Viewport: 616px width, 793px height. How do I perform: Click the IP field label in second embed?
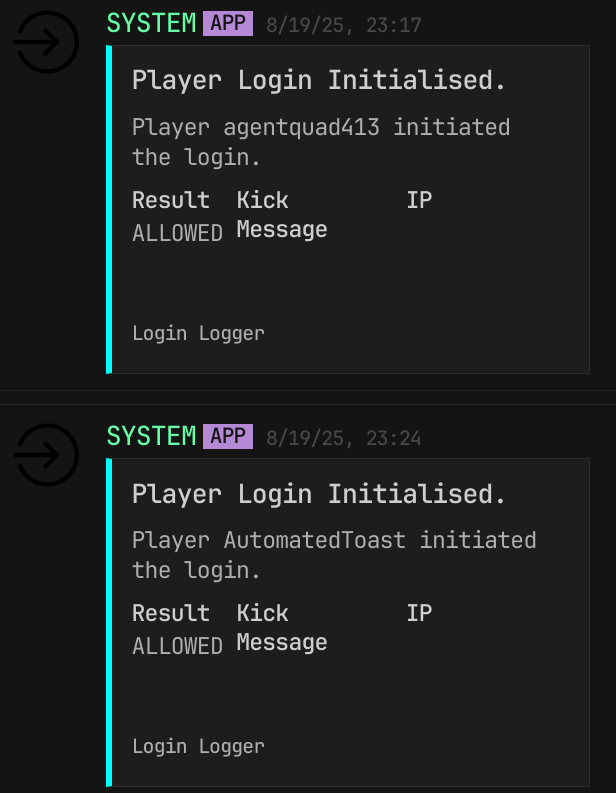coord(419,613)
